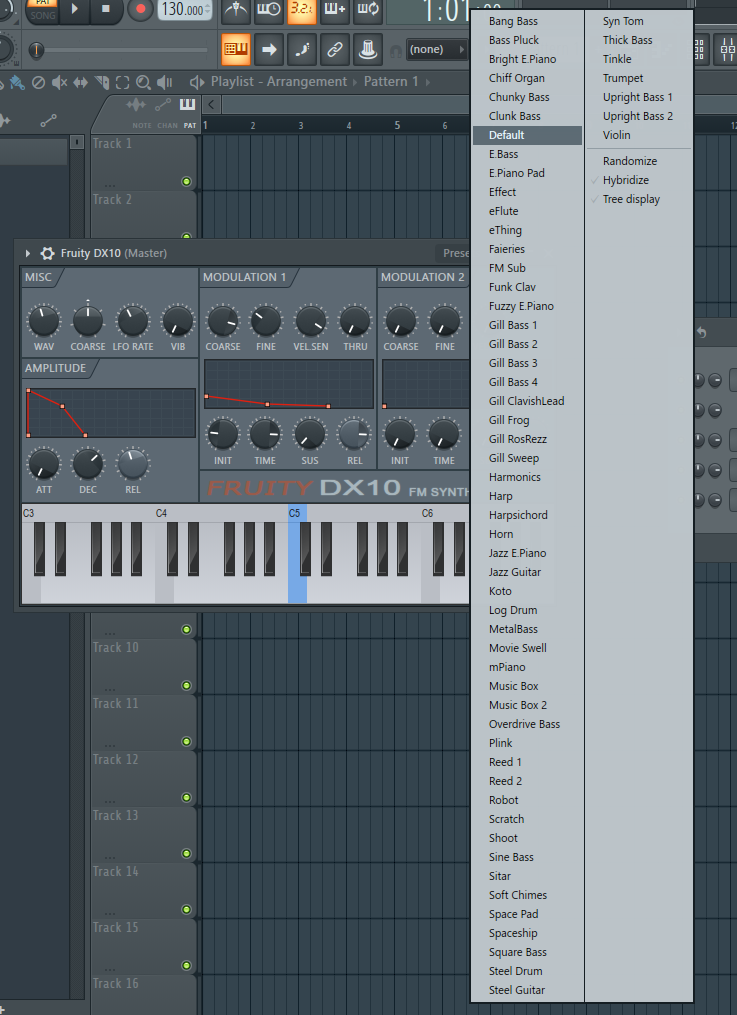Click Track 2 header label
The height and width of the screenshot is (1015, 737).
tap(112, 199)
